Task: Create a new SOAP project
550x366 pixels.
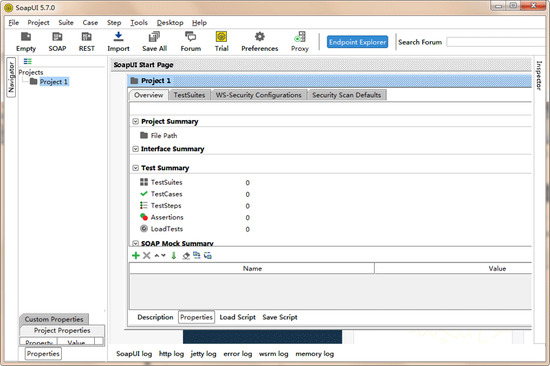Action: [x=57, y=37]
